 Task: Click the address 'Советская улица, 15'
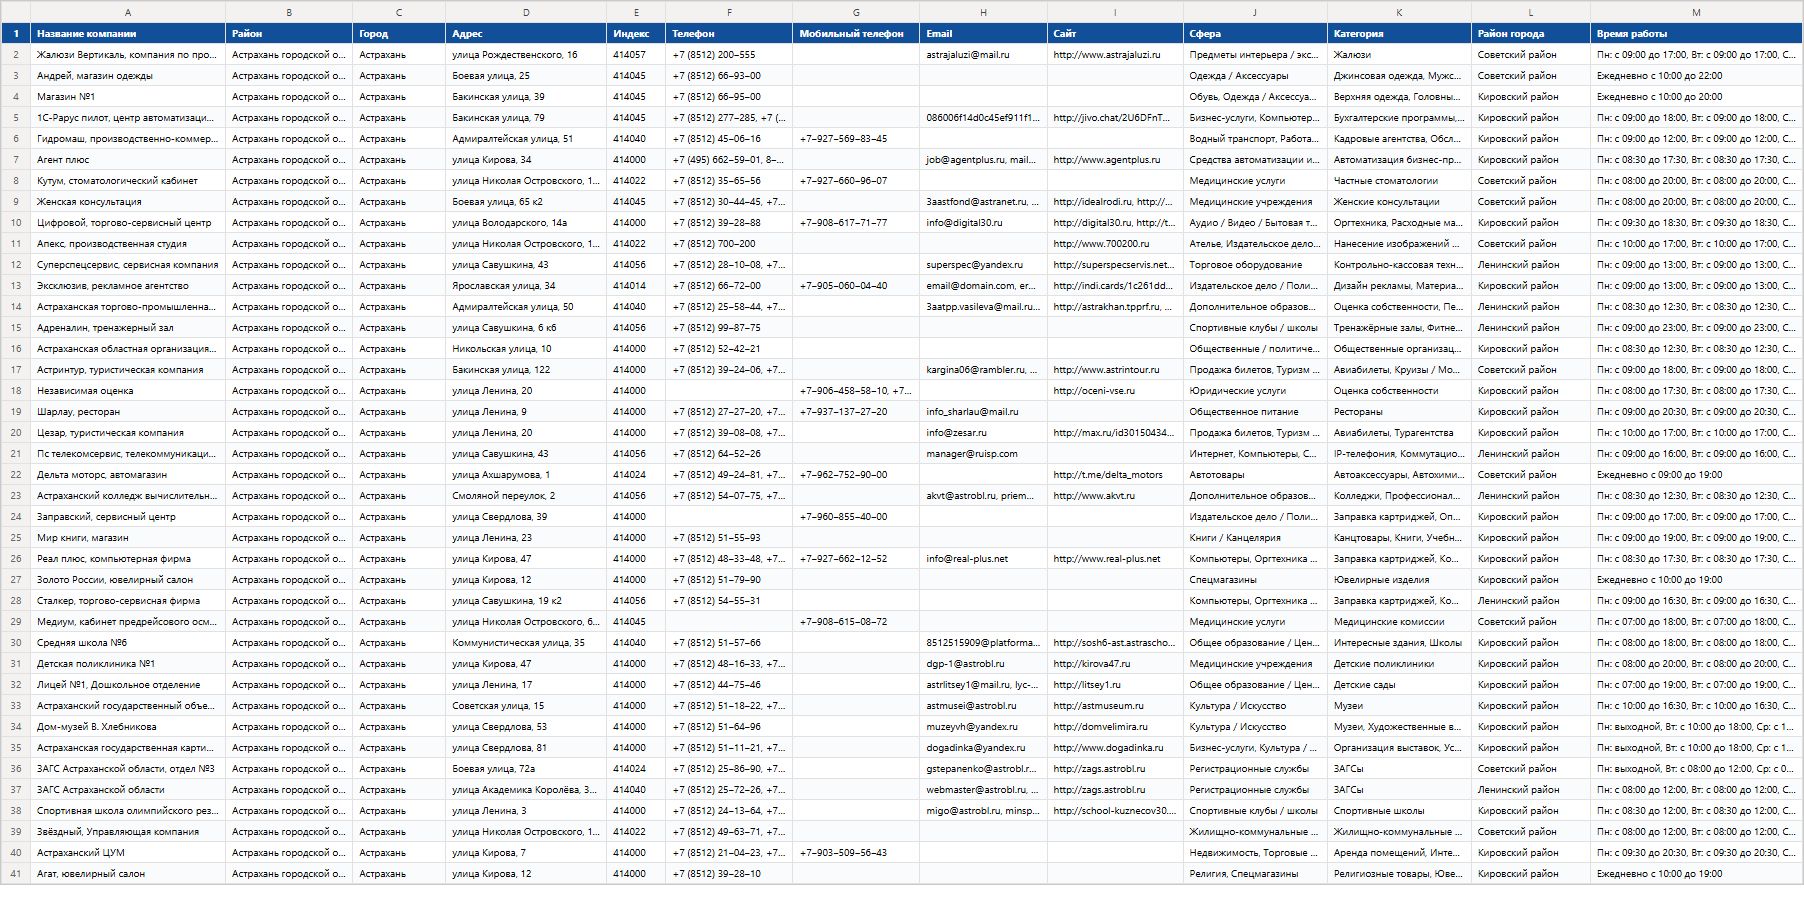point(526,706)
